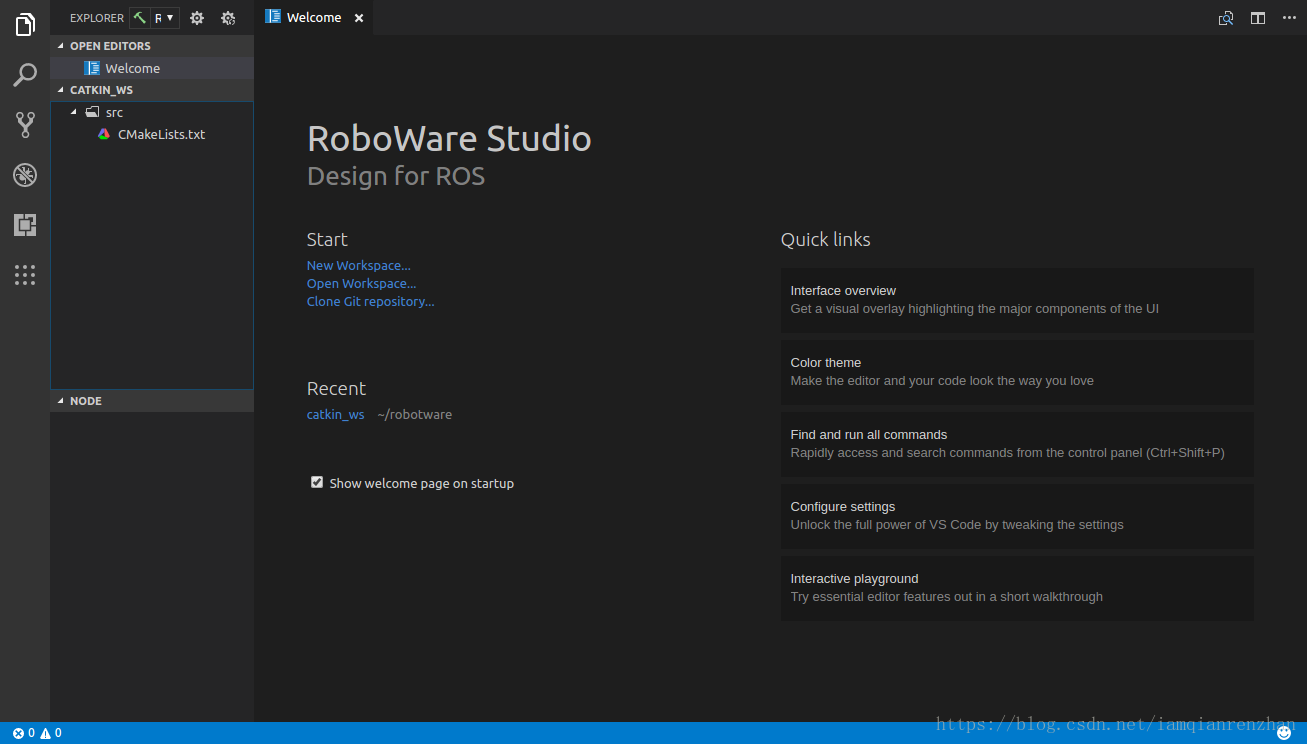Screen dimensions: 1307x744
Task: Collapse the CATKIN_WS section
Action: click(152, 90)
